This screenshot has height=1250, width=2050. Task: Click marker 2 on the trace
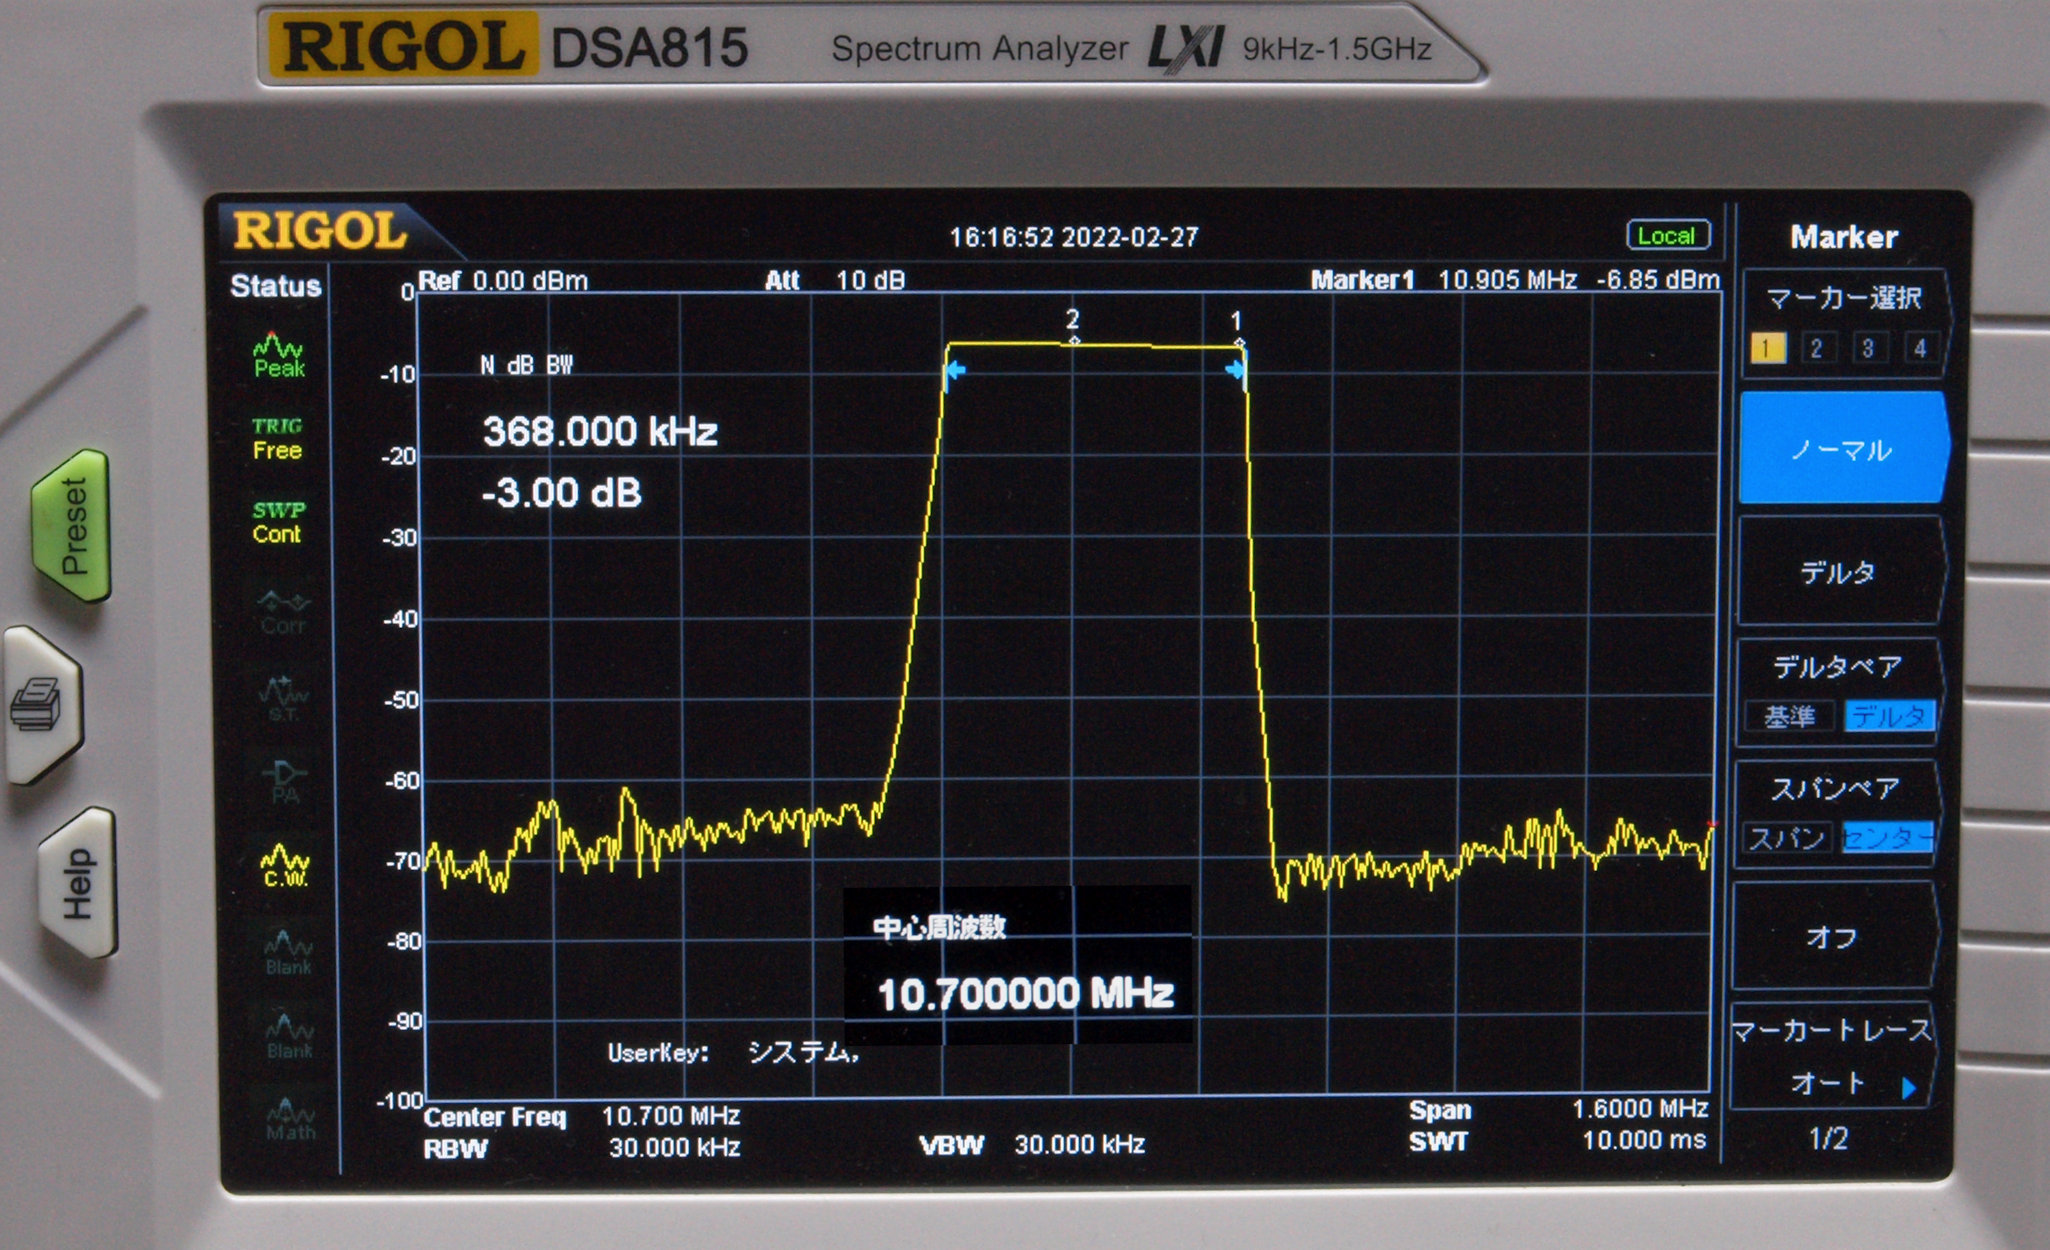(1073, 340)
